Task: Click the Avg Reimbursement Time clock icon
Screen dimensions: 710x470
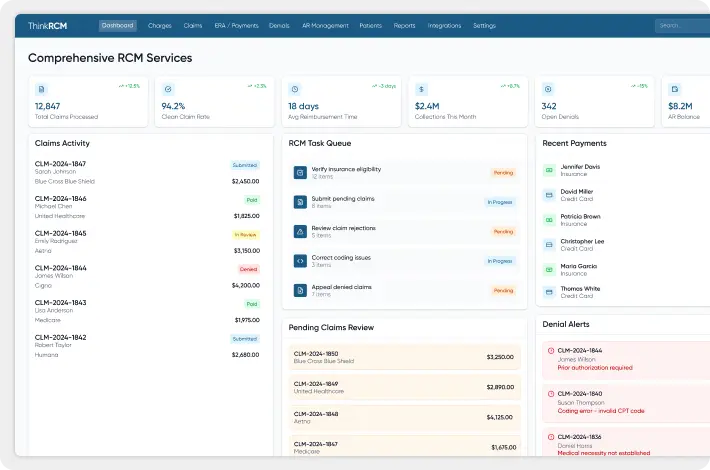Action: [295, 89]
